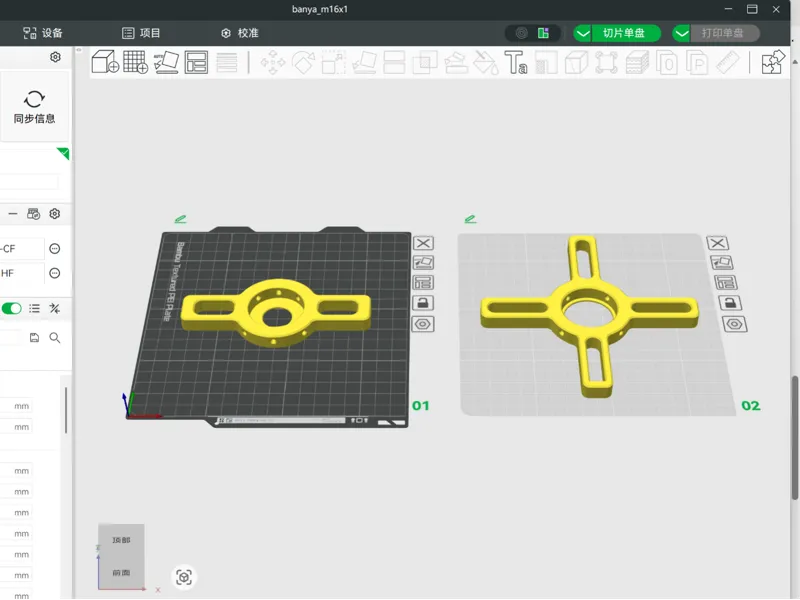Viewport: 800px width, 600px height.
Task: Click the reset view cube icon
Action: (x=184, y=578)
